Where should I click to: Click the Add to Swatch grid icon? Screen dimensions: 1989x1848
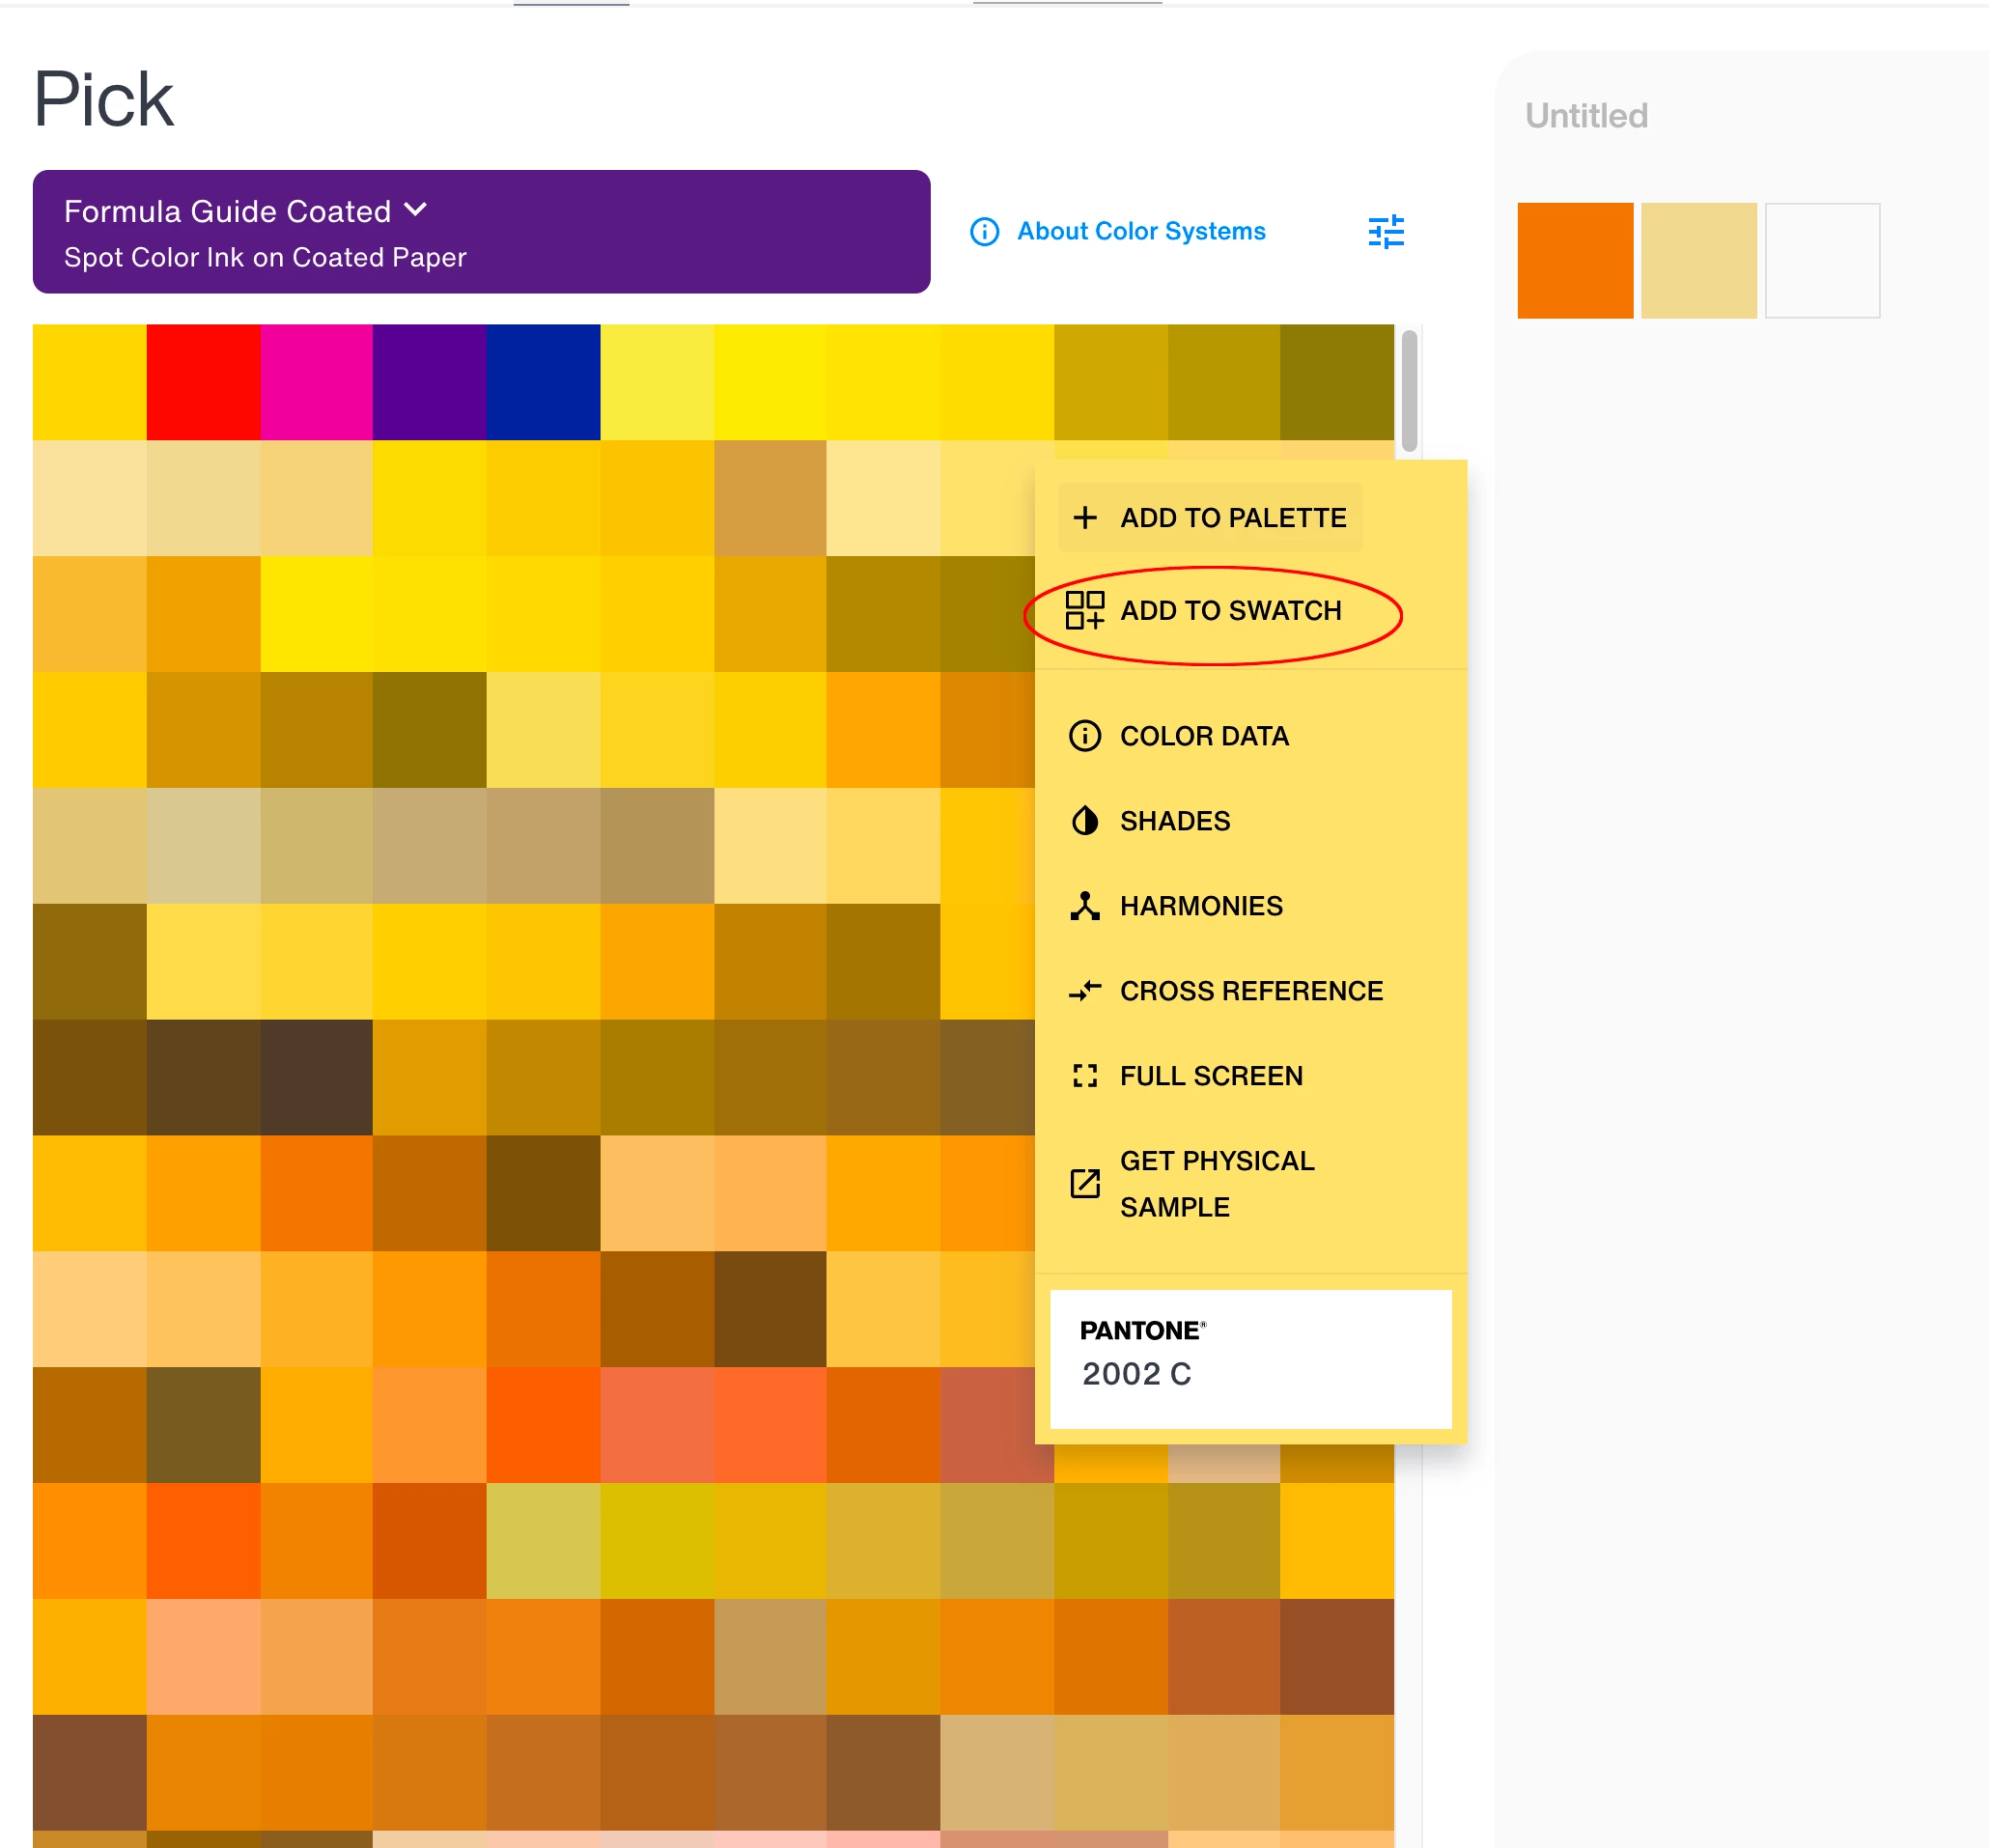[x=1084, y=609]
